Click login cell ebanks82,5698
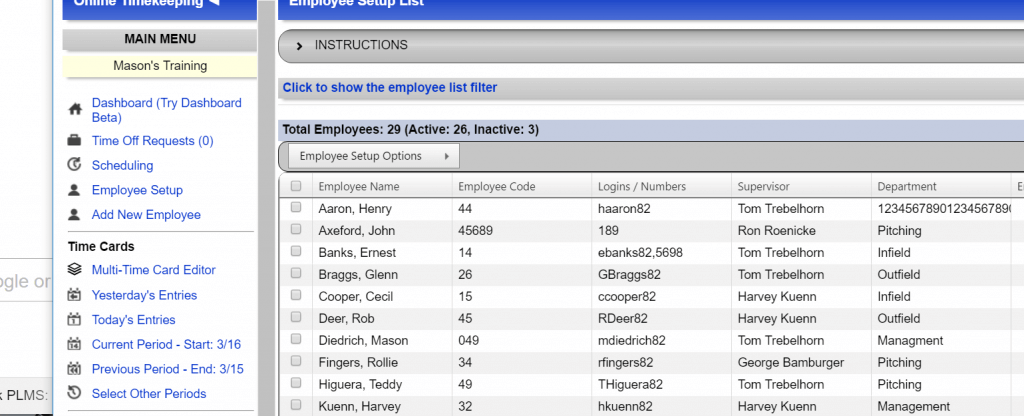Image resolution: width=1024 pixels, height=416 pixels. (x=641, y=253)
